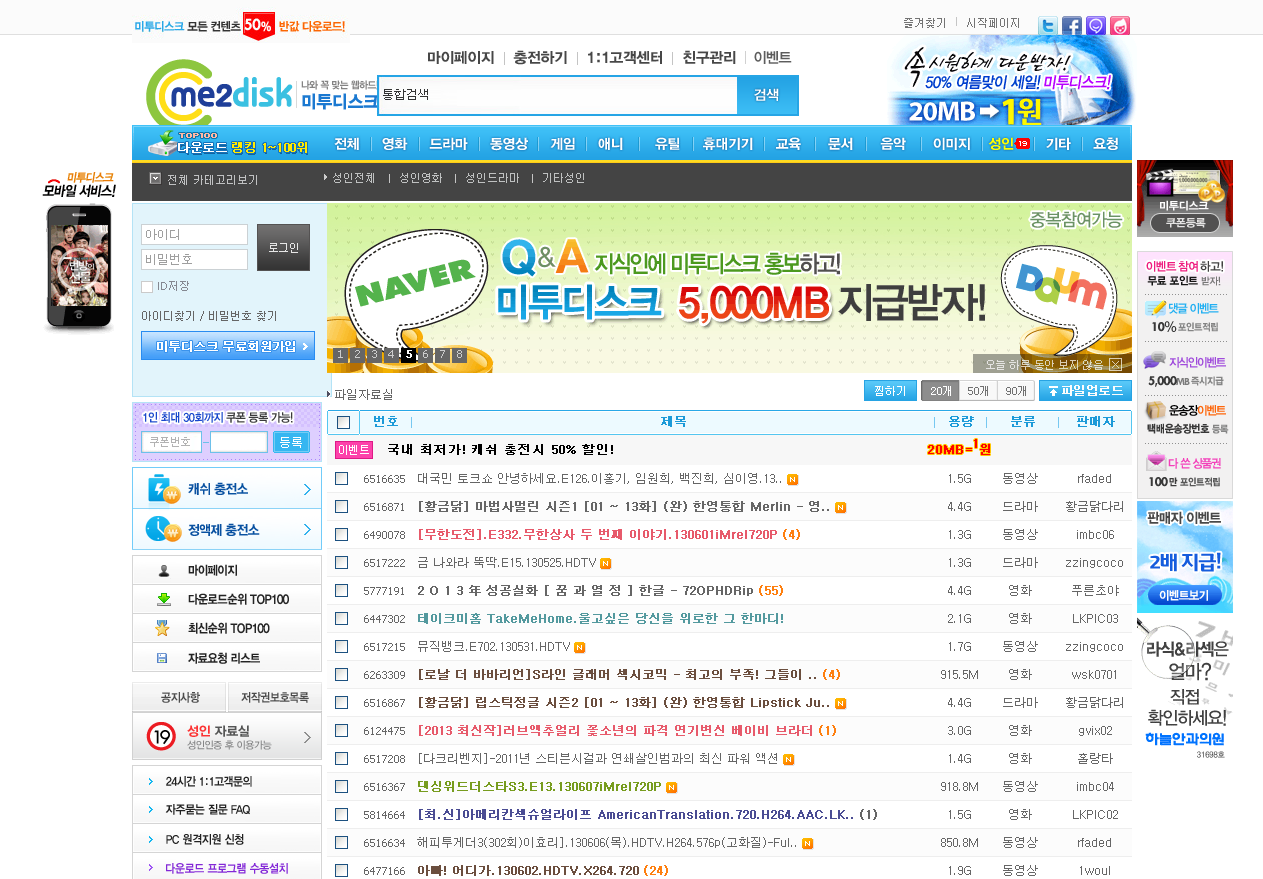
Task: Click the 통합검색 search field
Action: click(x=558, y=95)
